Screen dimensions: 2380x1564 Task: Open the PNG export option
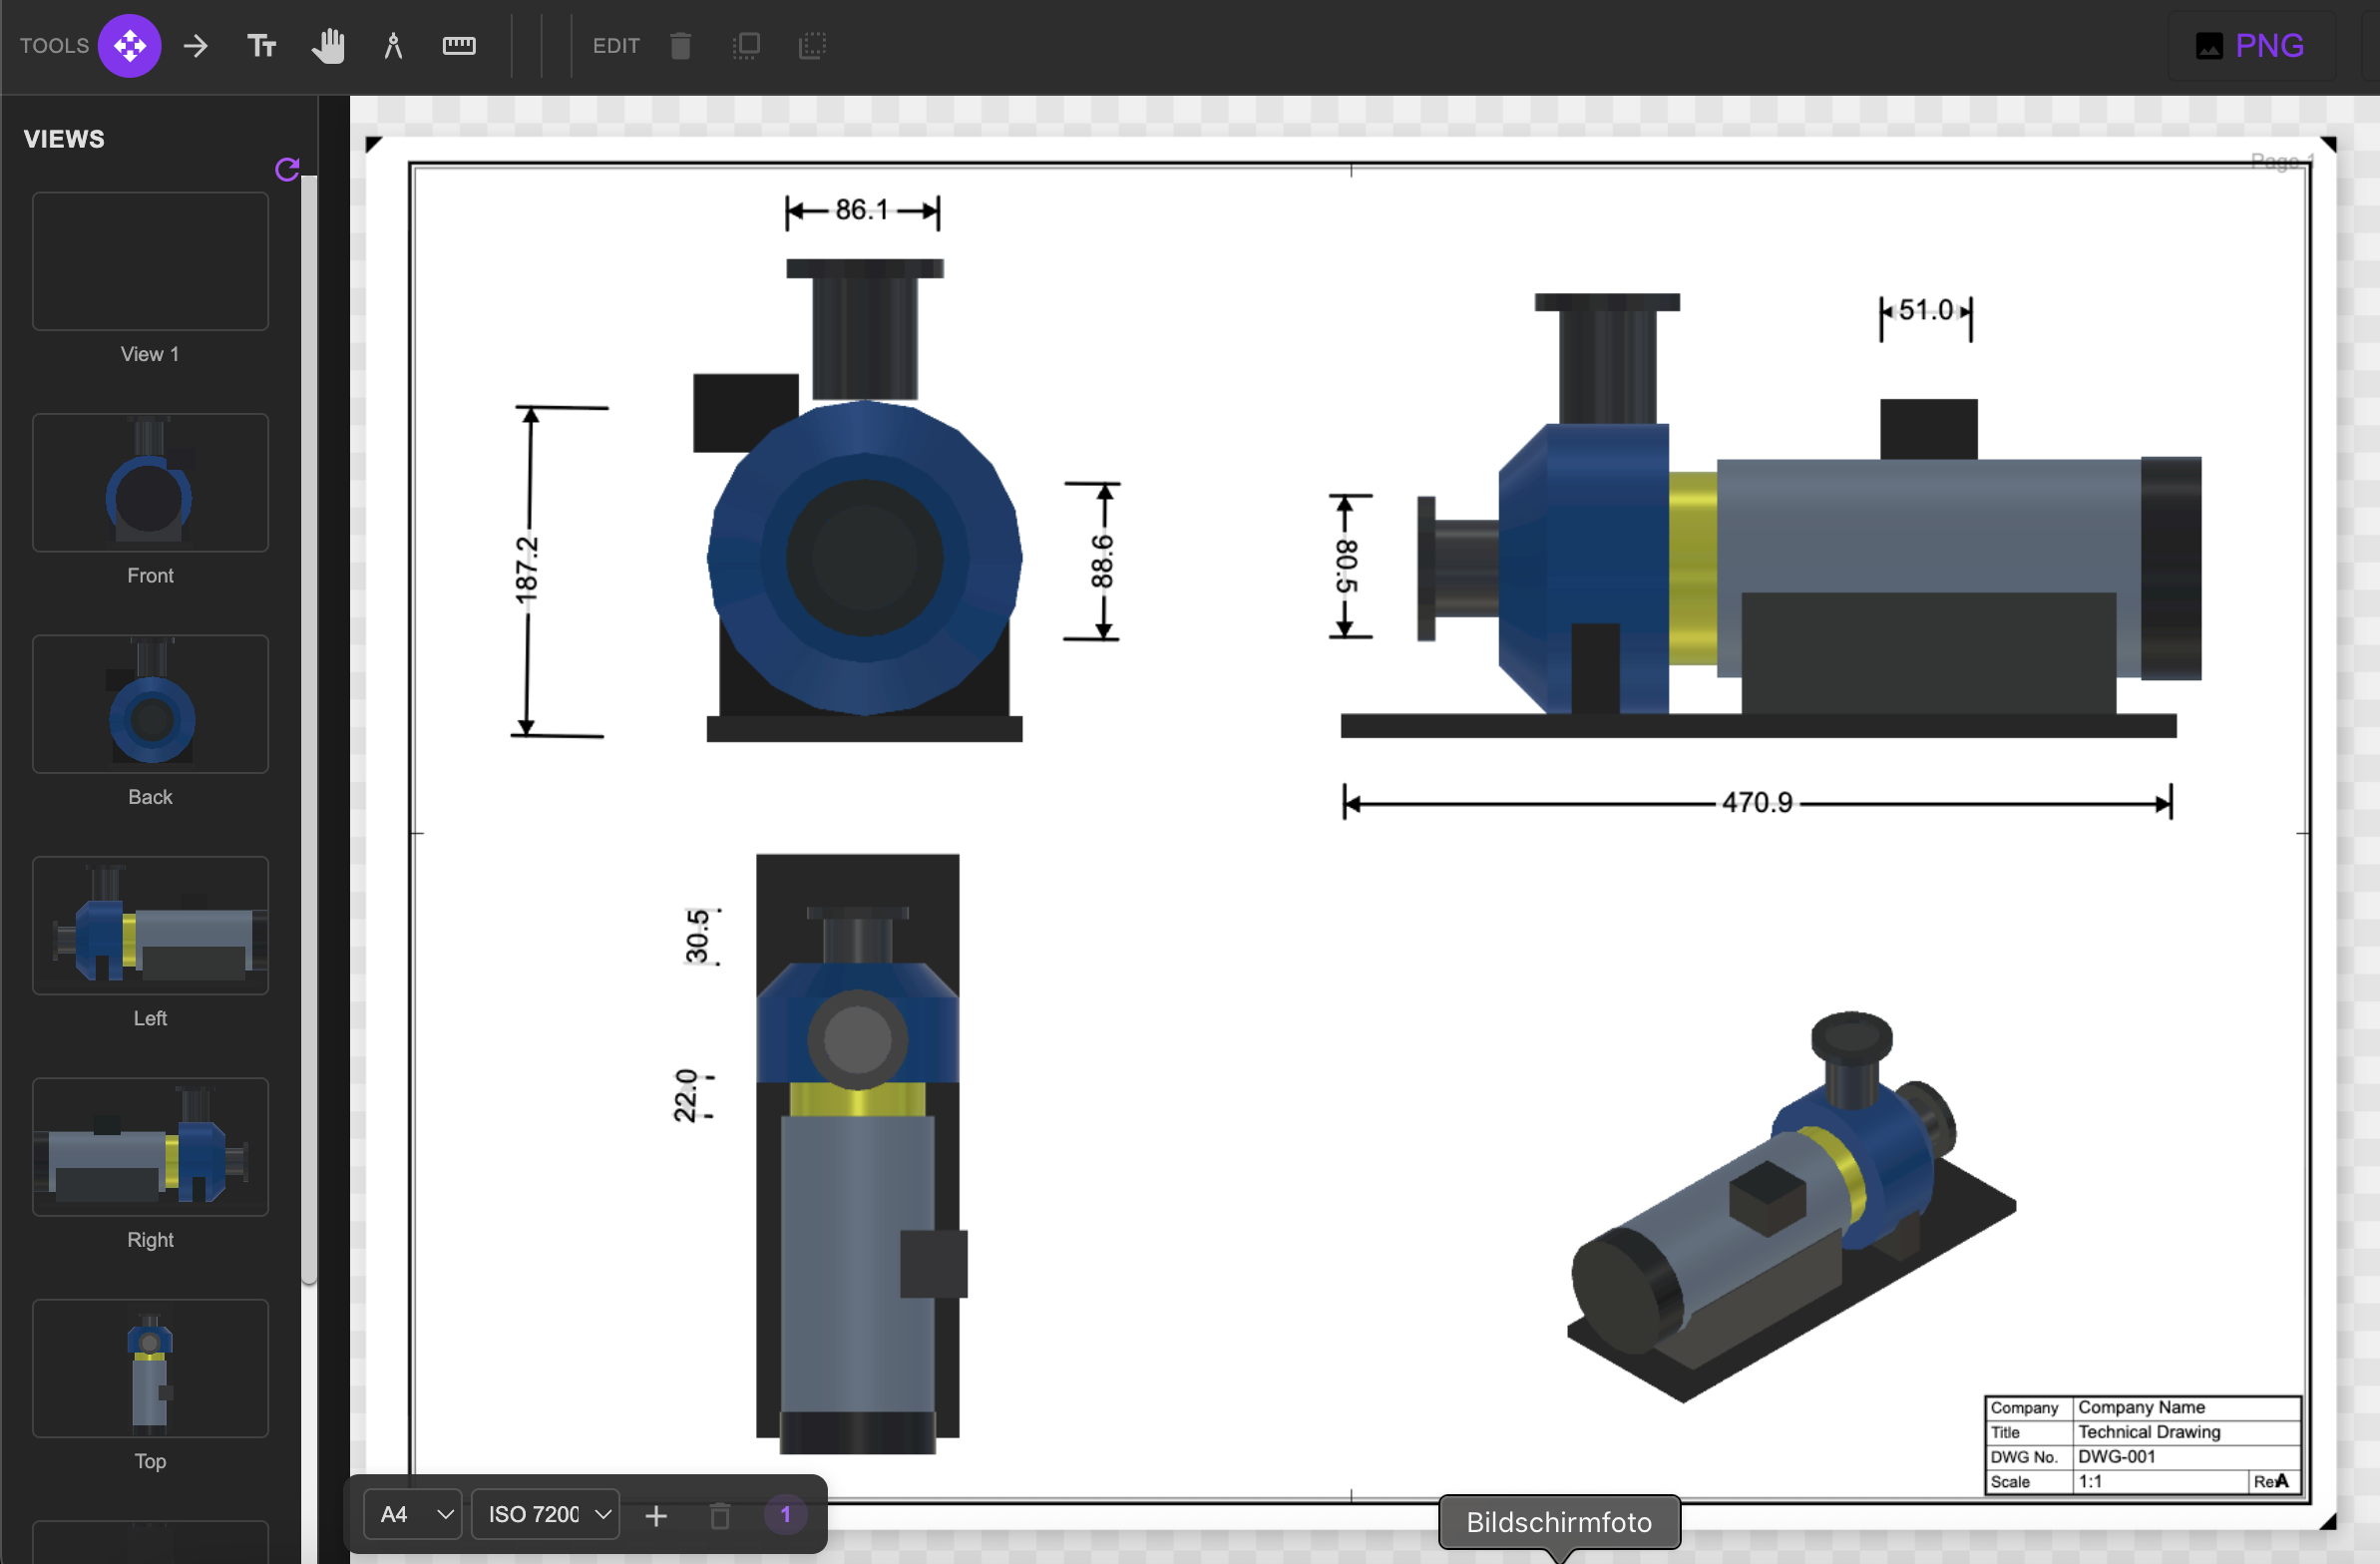point(2250,45)
